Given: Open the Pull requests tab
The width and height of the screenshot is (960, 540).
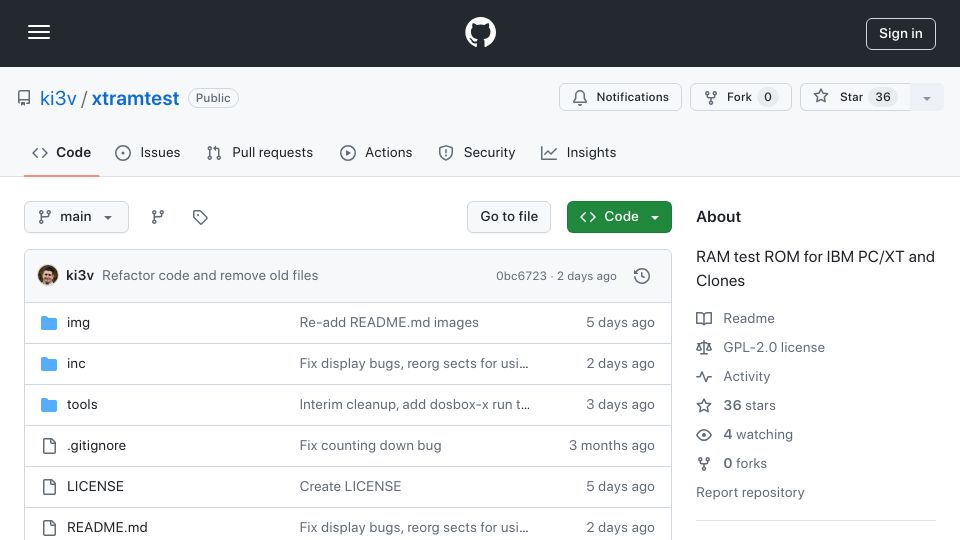Looking at the screenshot, I should point(260,152).
